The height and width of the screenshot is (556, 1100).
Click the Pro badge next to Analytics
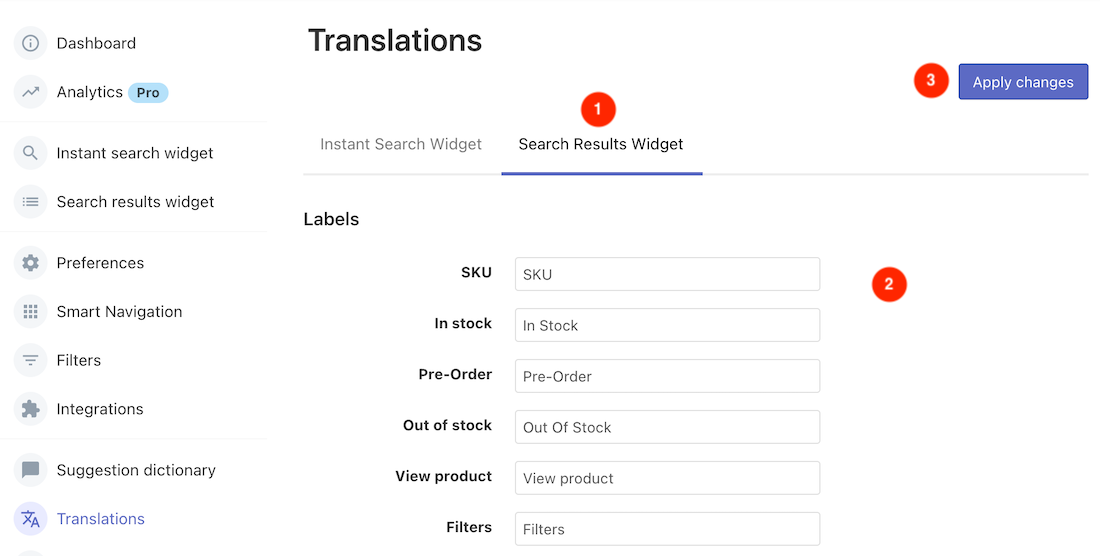(x=148, y=92)
